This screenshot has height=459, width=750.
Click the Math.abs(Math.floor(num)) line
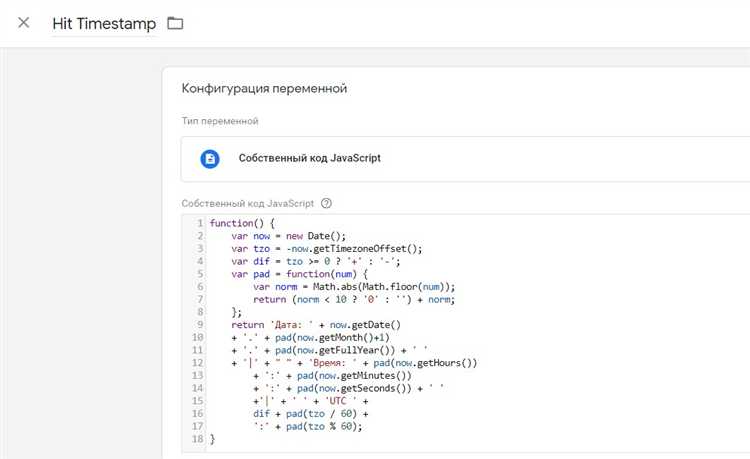(354, 286)
